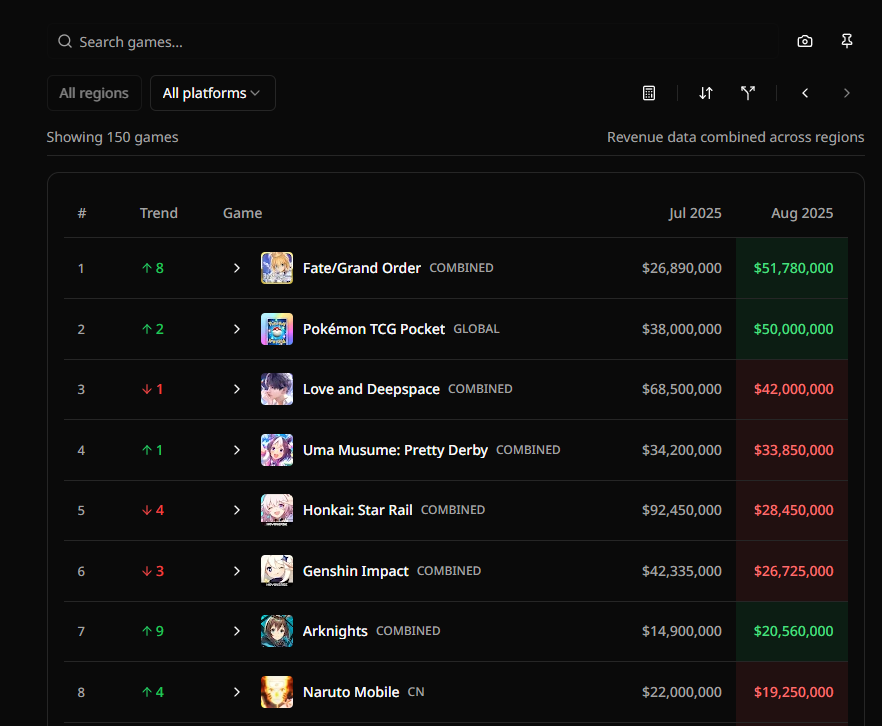Click the $33,850,000 August value
The height and width of the screenshot is (726, 882).
pos(793,450)
